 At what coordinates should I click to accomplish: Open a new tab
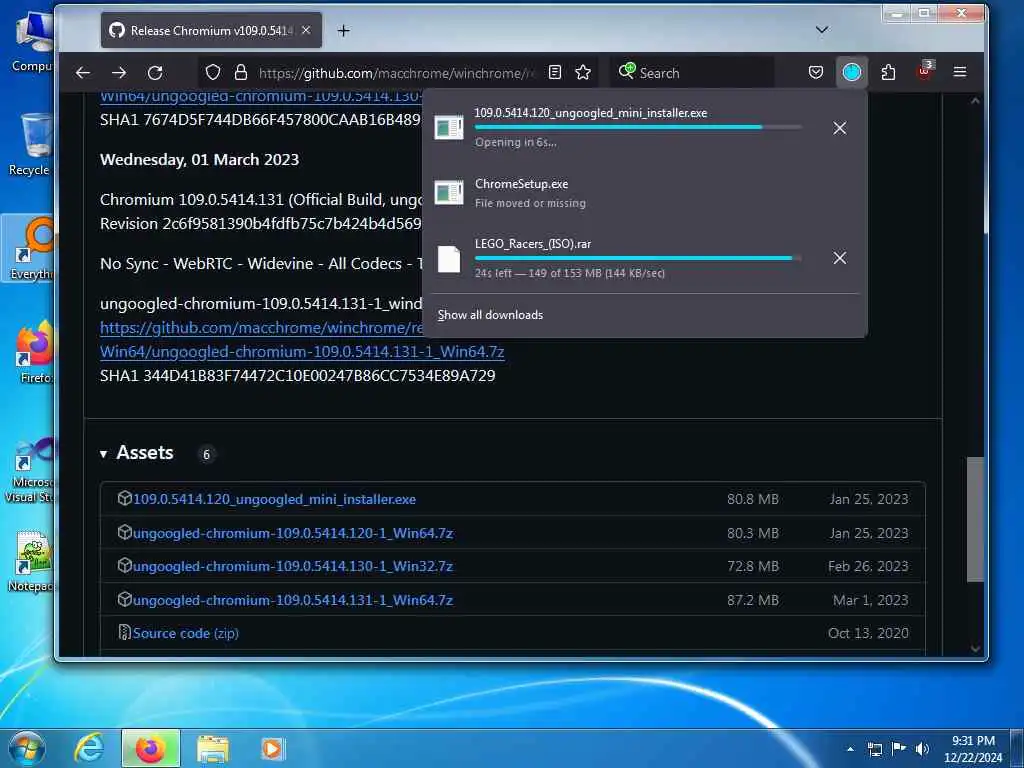[x=344, y=31]
